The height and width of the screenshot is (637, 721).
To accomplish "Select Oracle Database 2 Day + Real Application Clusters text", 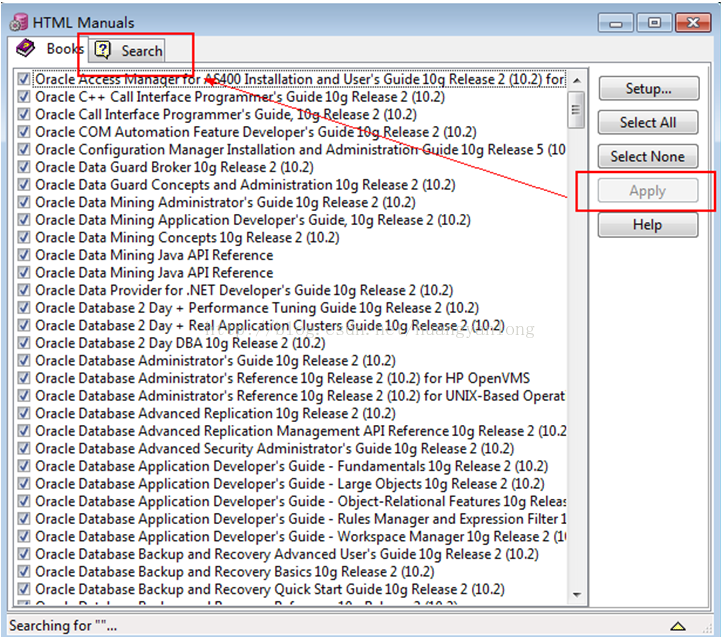I will [270, 326].
